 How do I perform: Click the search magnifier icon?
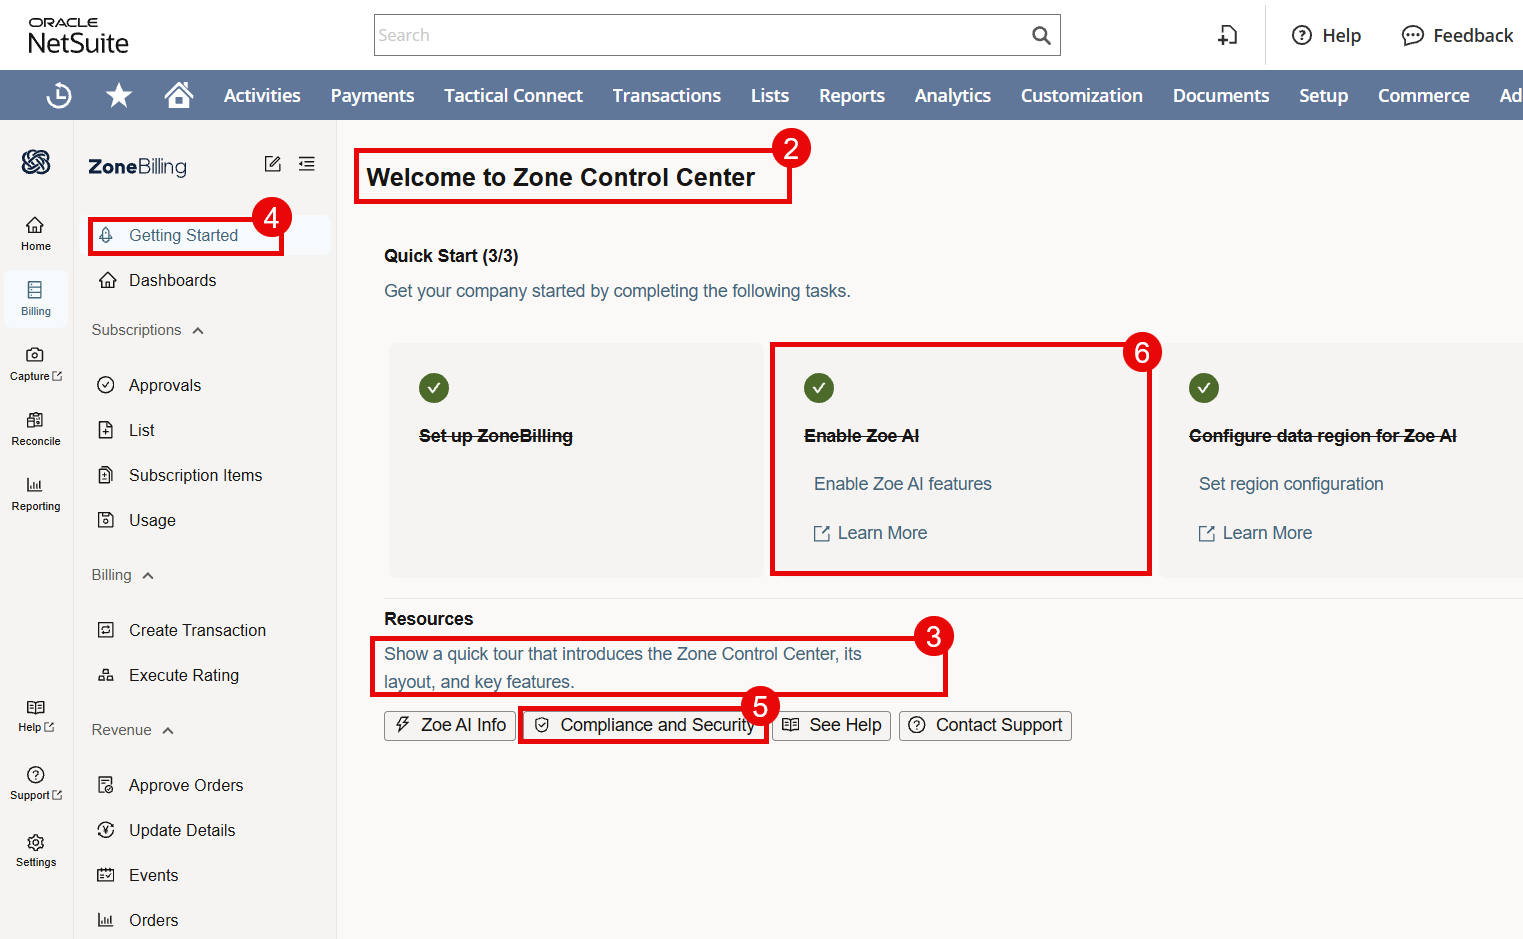click(x=1041, y=36)
